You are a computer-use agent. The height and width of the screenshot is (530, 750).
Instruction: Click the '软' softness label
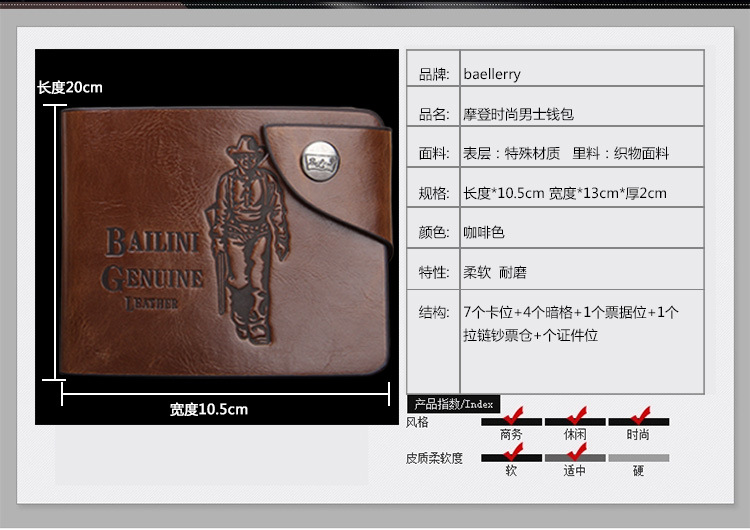[511, 471]
